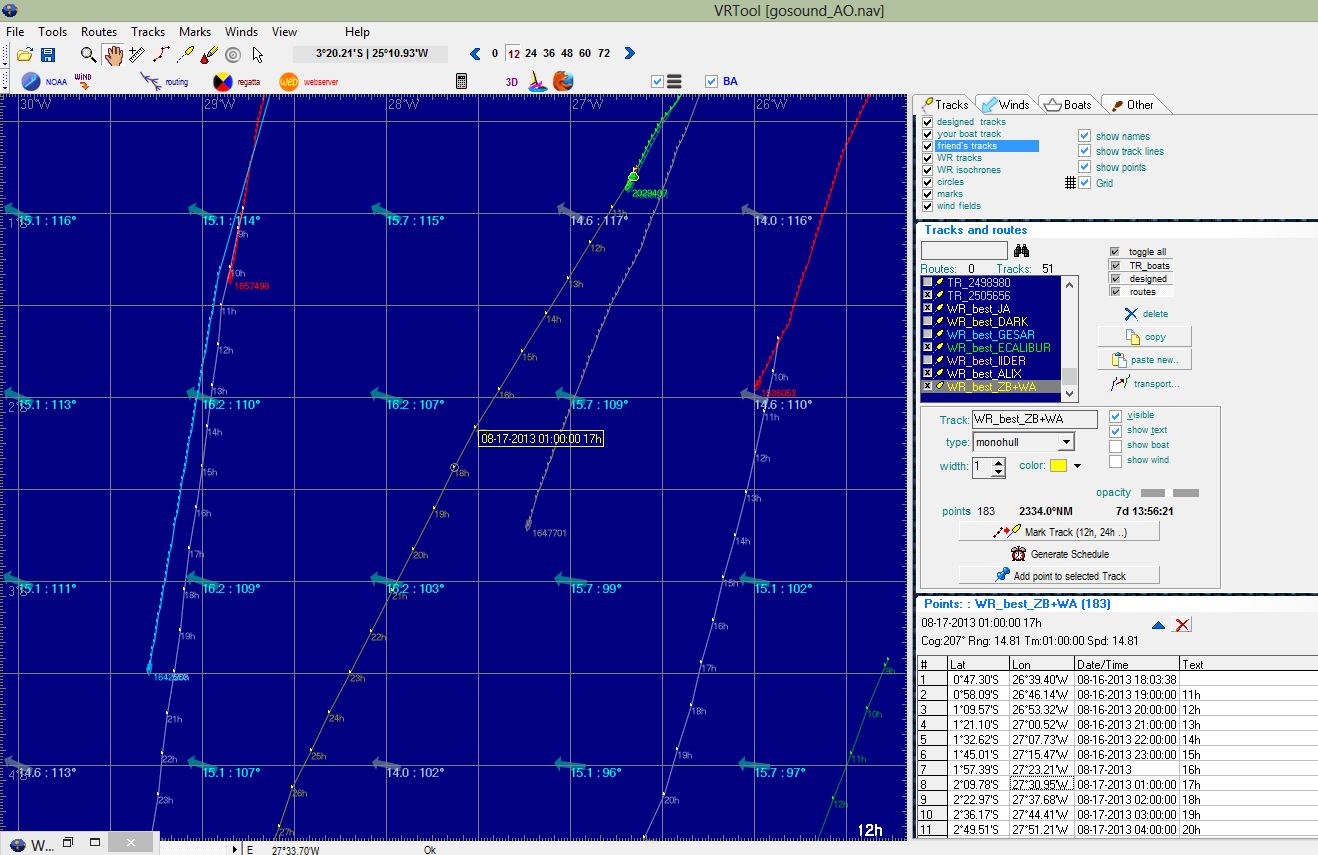Uncheck show track lines
The image size is (1318, 855).
(x=1084, y=151)
